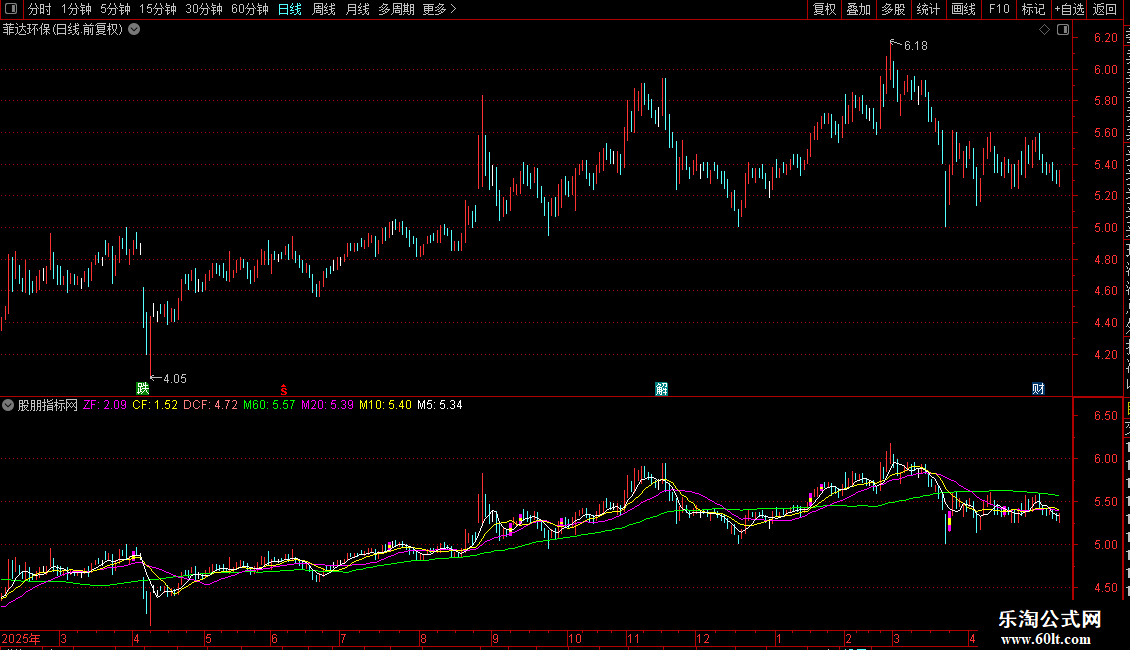The height and width of the screenshot is (650, 1130).
Task: Click the 6.00 price axis label
Action: pos(1105,70)
